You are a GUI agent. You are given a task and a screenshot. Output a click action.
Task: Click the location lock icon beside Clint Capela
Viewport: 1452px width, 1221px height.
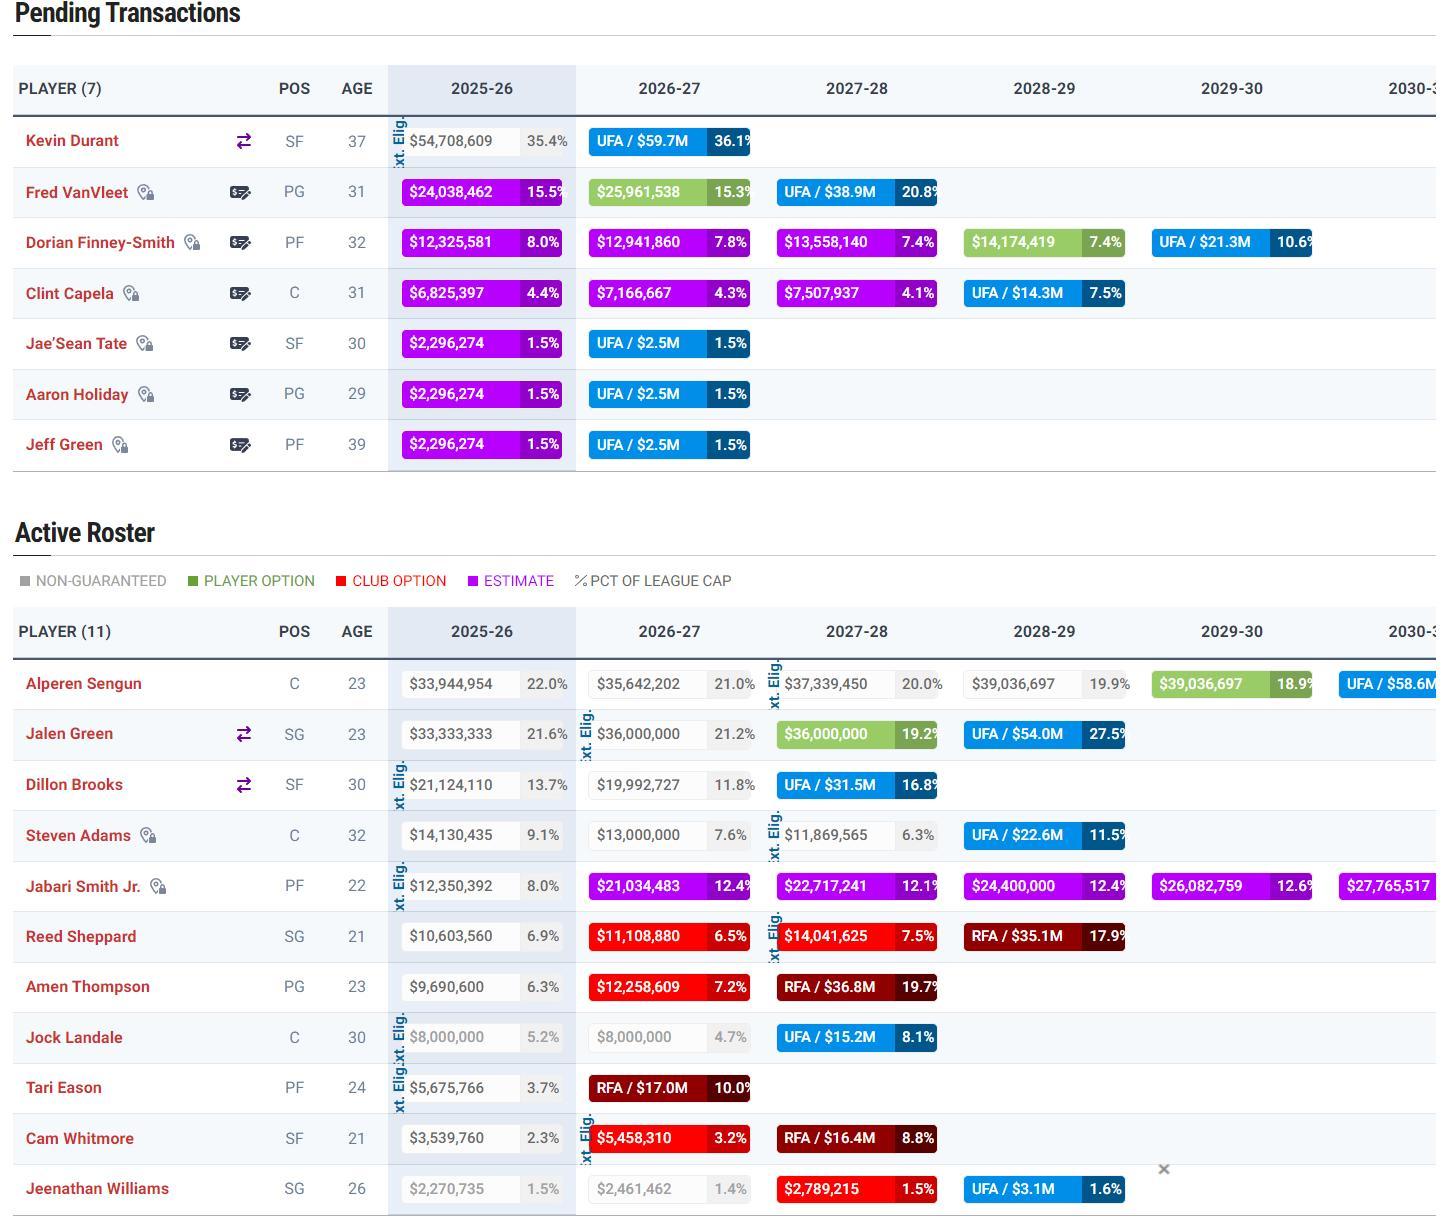pyautogui.click(x=131, y=294)
